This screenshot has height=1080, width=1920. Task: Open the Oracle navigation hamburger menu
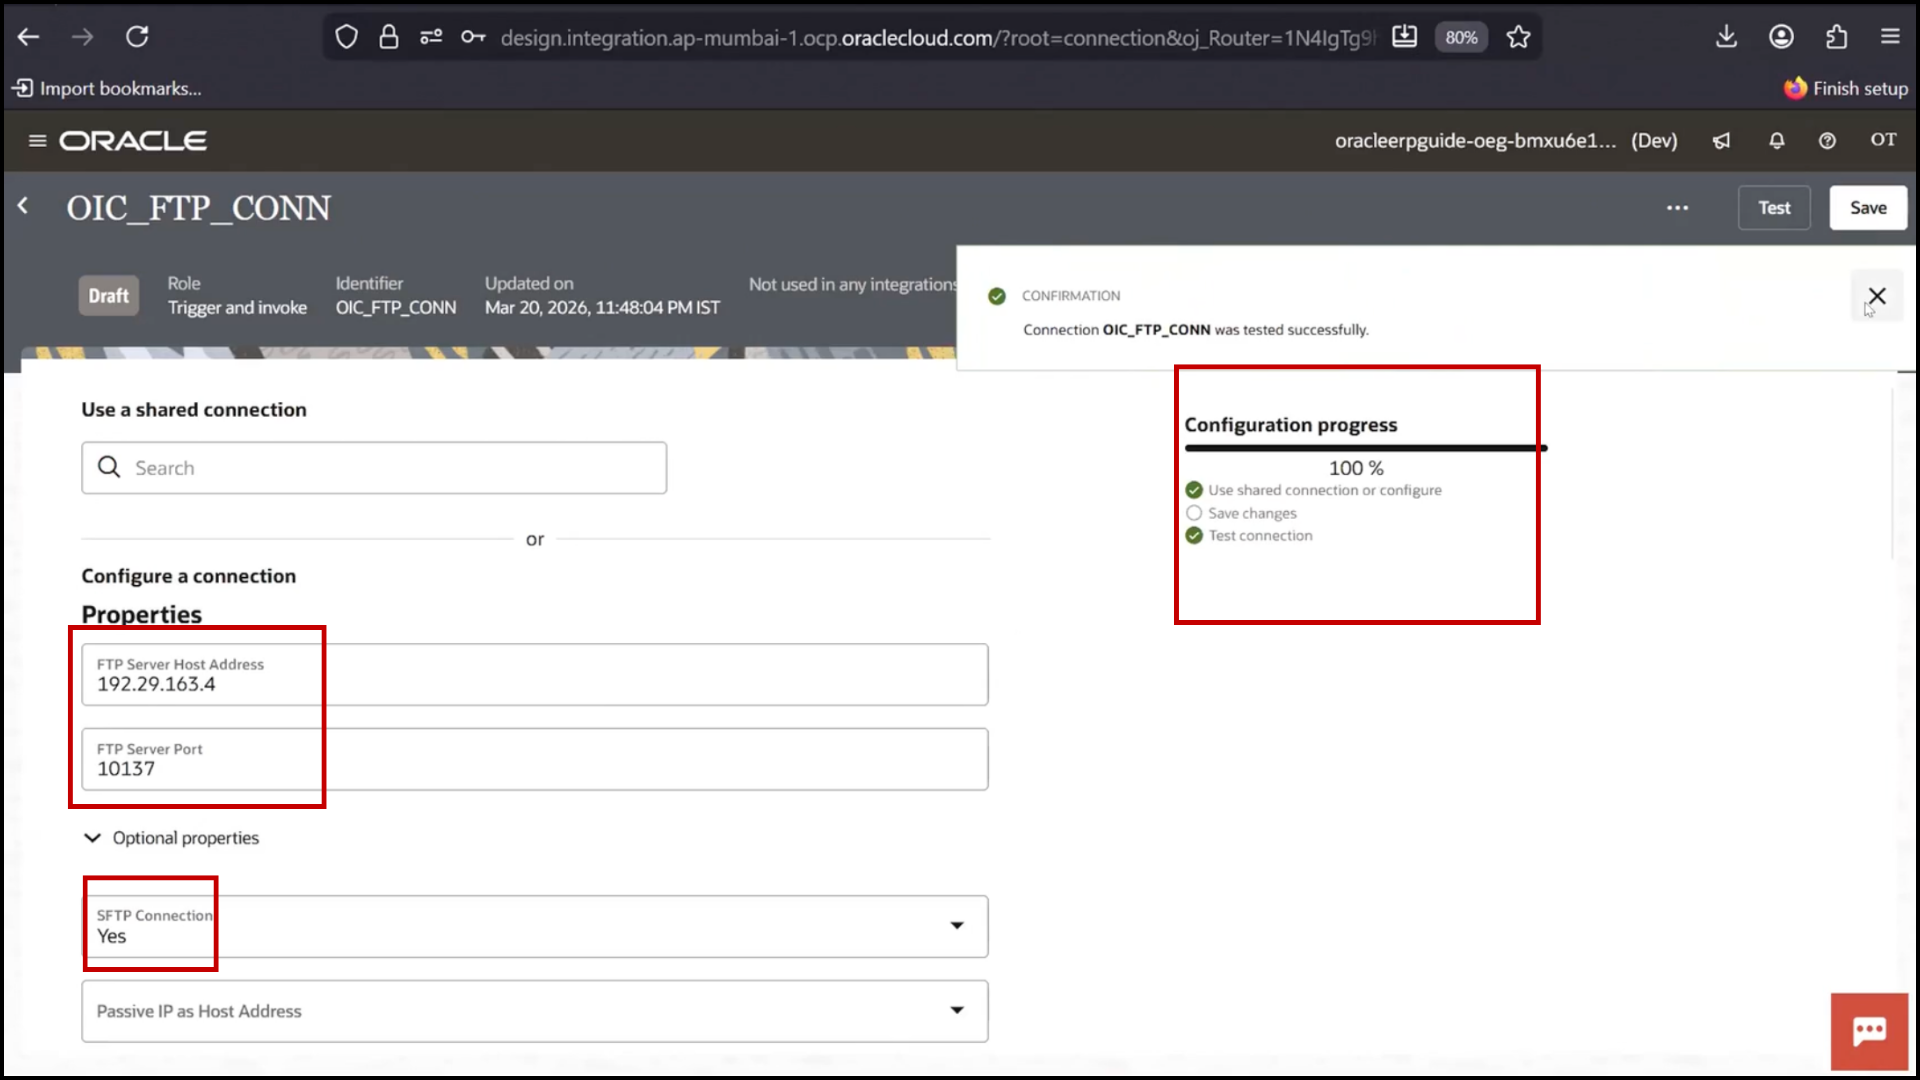pyautogui.click(x=37, y=140)
